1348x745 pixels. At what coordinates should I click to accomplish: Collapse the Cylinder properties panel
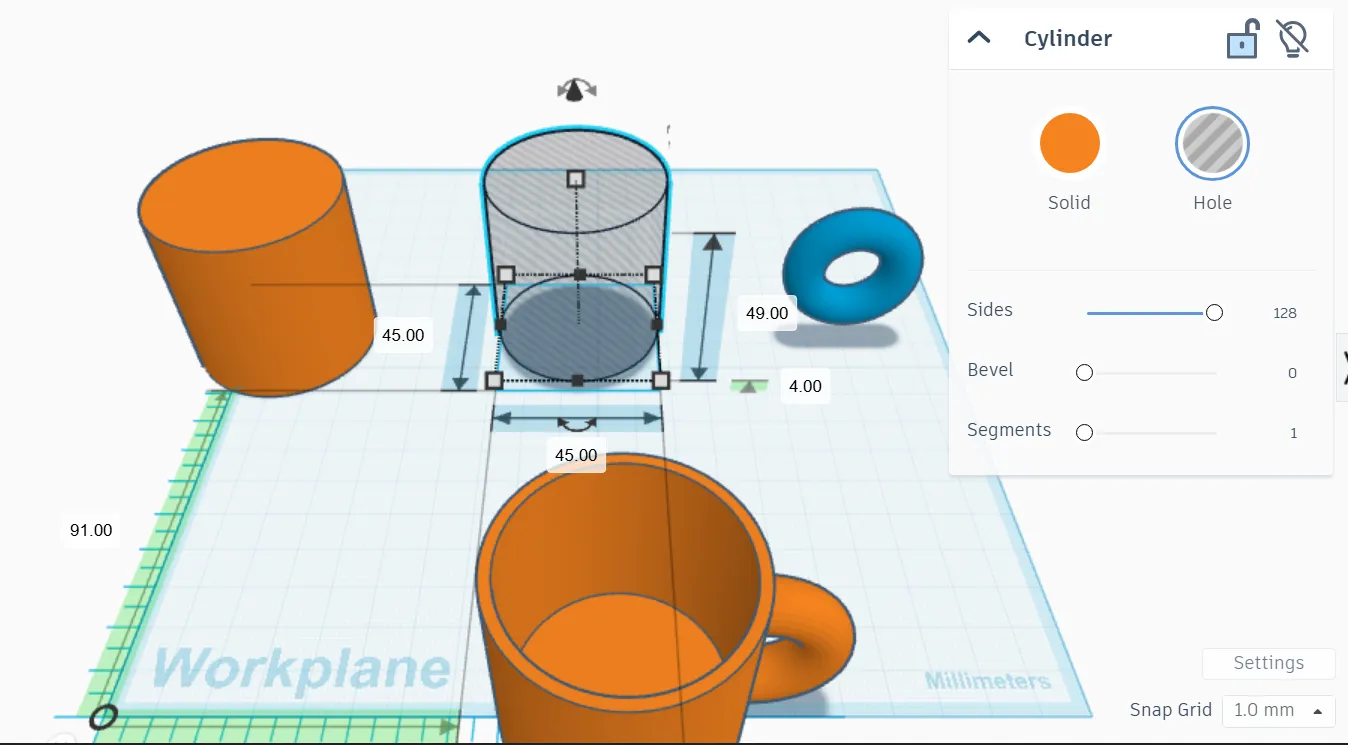[979, 39]
